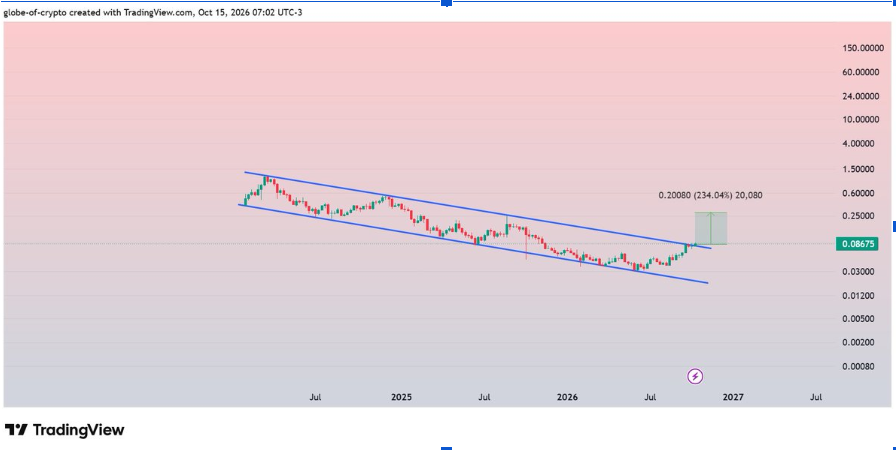Click the 150.00000 price axis label
Viewport: 896px width, 450px height.
[863, 48]
